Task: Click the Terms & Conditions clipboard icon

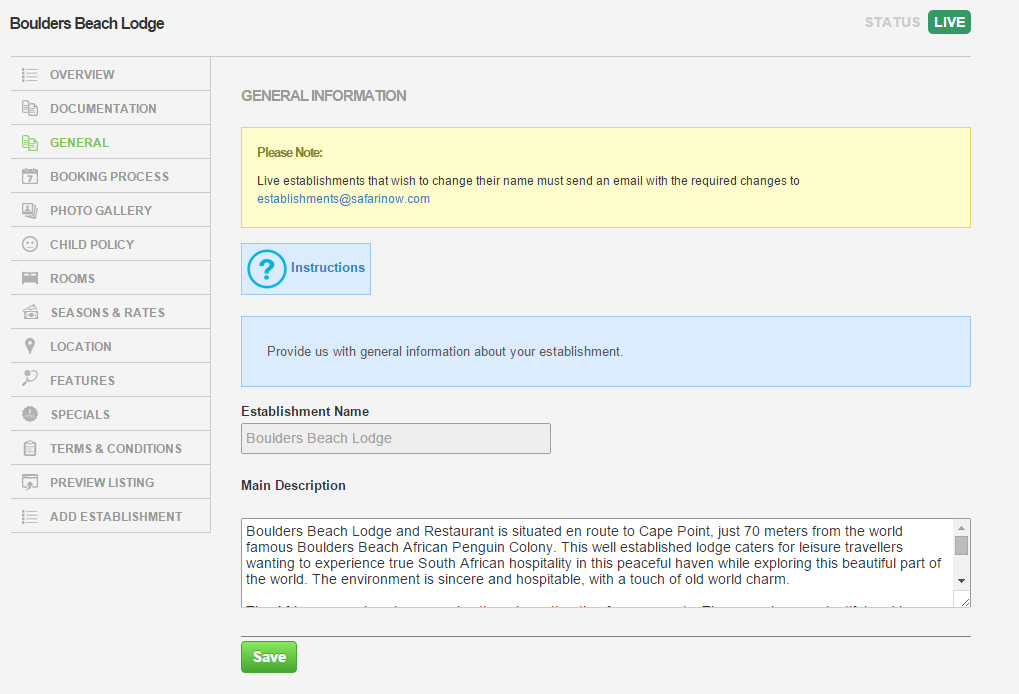Action: [29, 448]
